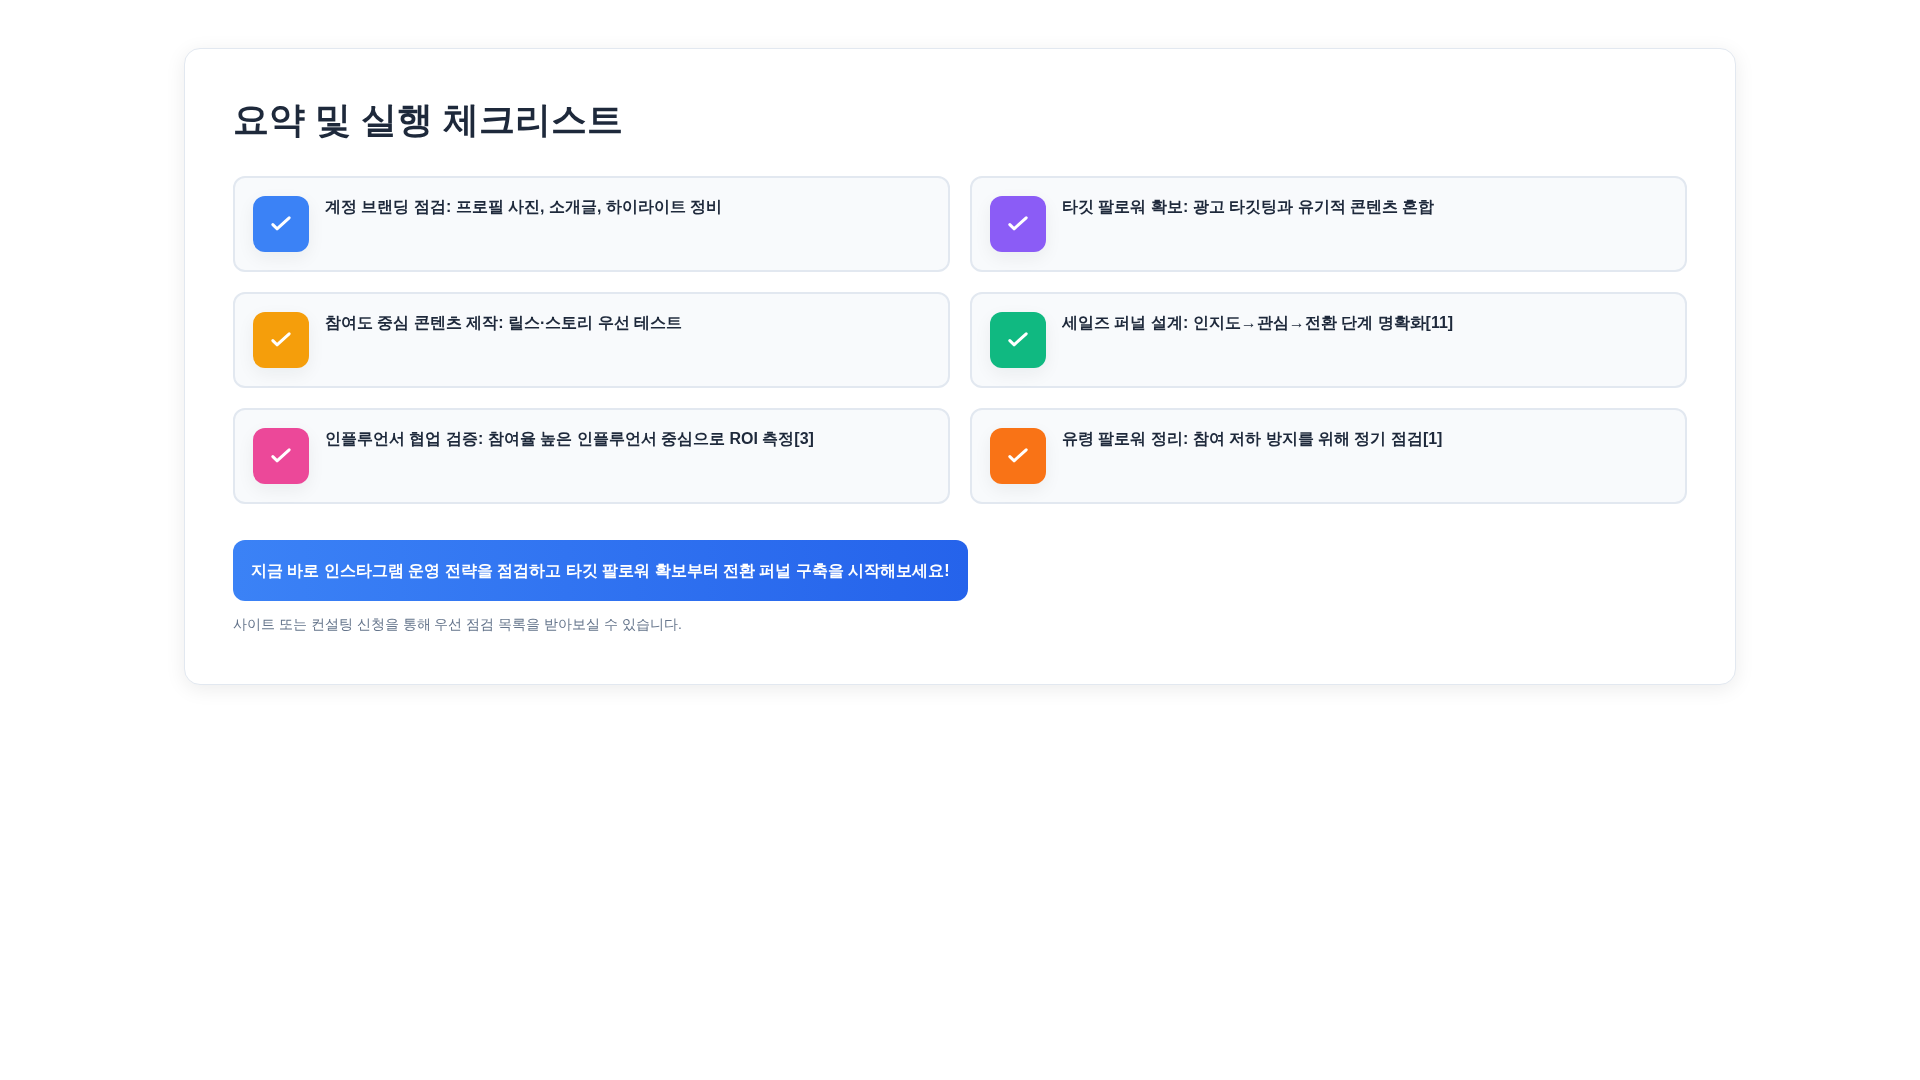Expand the 인플루언서 협업 검증 card
The image size is (1920, 1080).
coord(590,455)
